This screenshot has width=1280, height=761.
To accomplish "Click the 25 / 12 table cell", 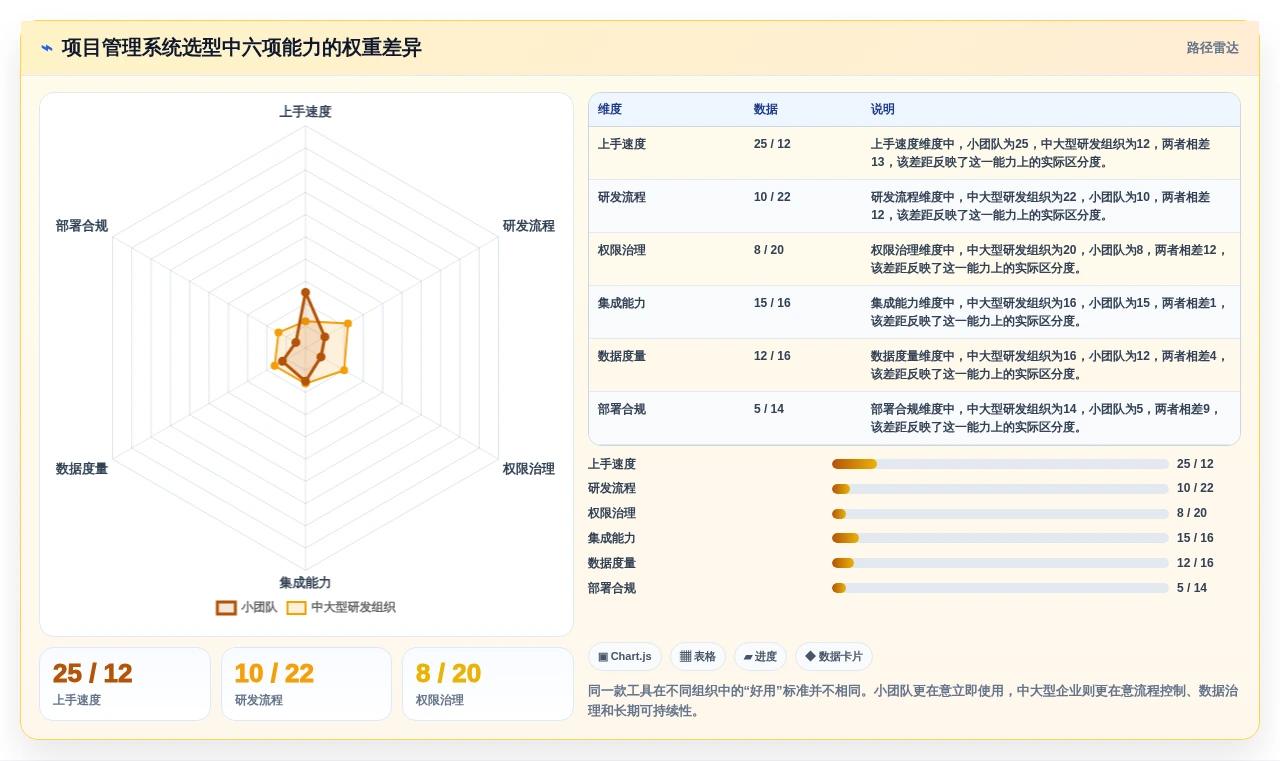I will [772, 144].
